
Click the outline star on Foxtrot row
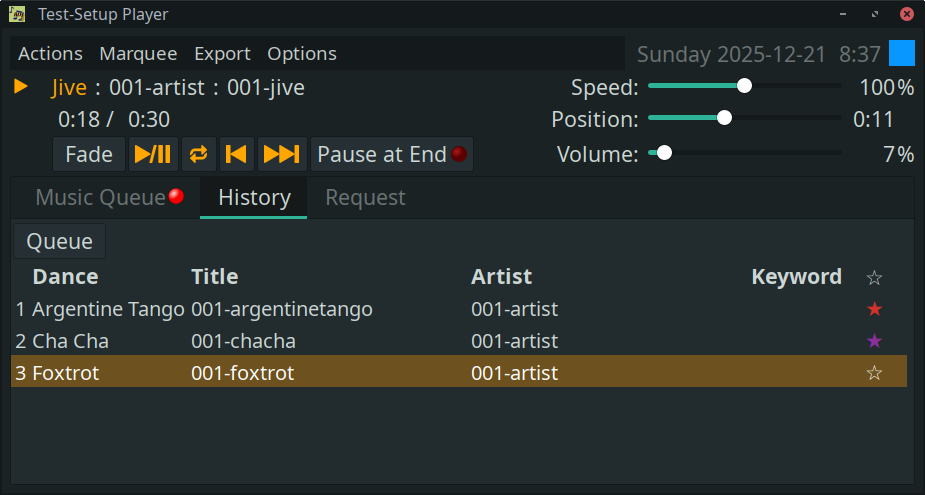click(875, 373)
